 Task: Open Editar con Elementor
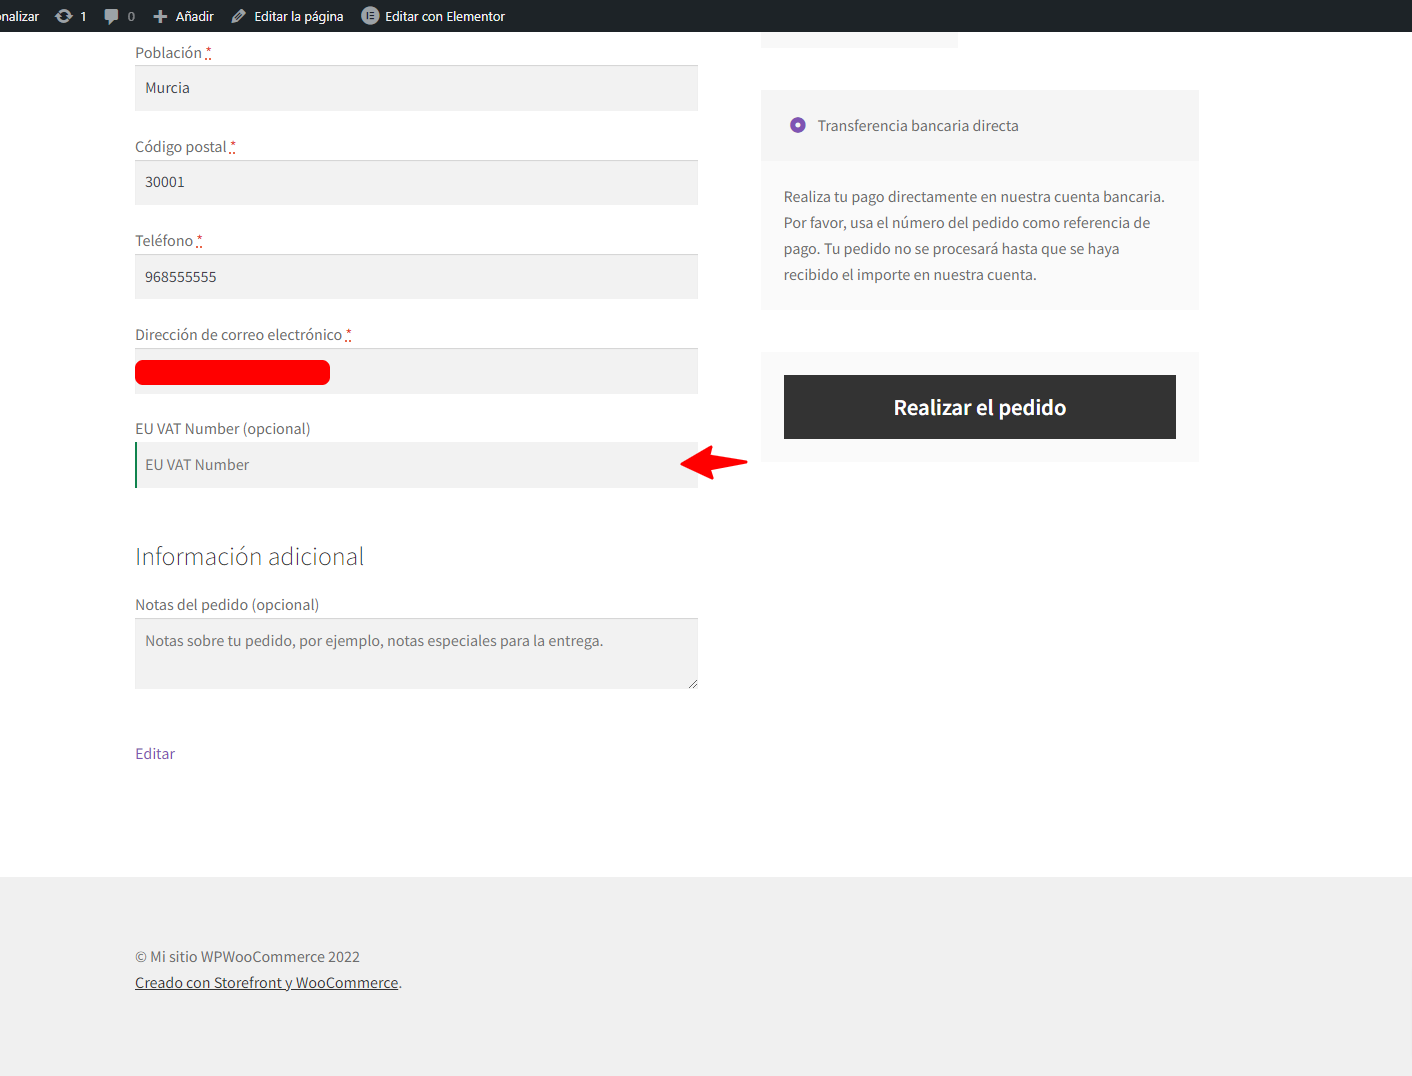tap(434, 16)
